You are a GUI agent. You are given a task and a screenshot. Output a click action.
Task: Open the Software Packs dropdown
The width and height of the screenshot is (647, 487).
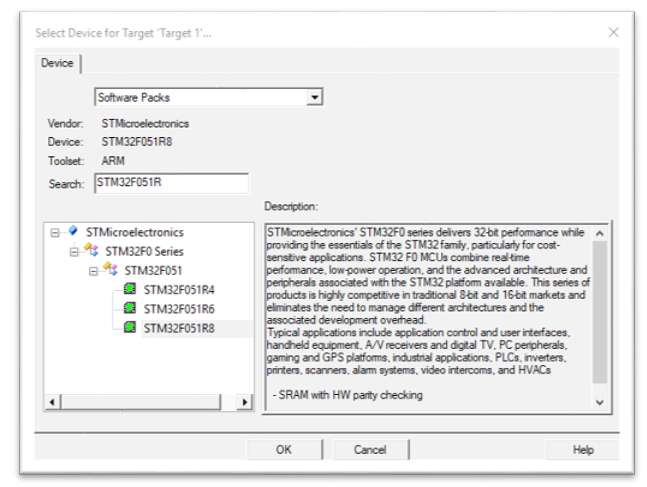[315, 97]
